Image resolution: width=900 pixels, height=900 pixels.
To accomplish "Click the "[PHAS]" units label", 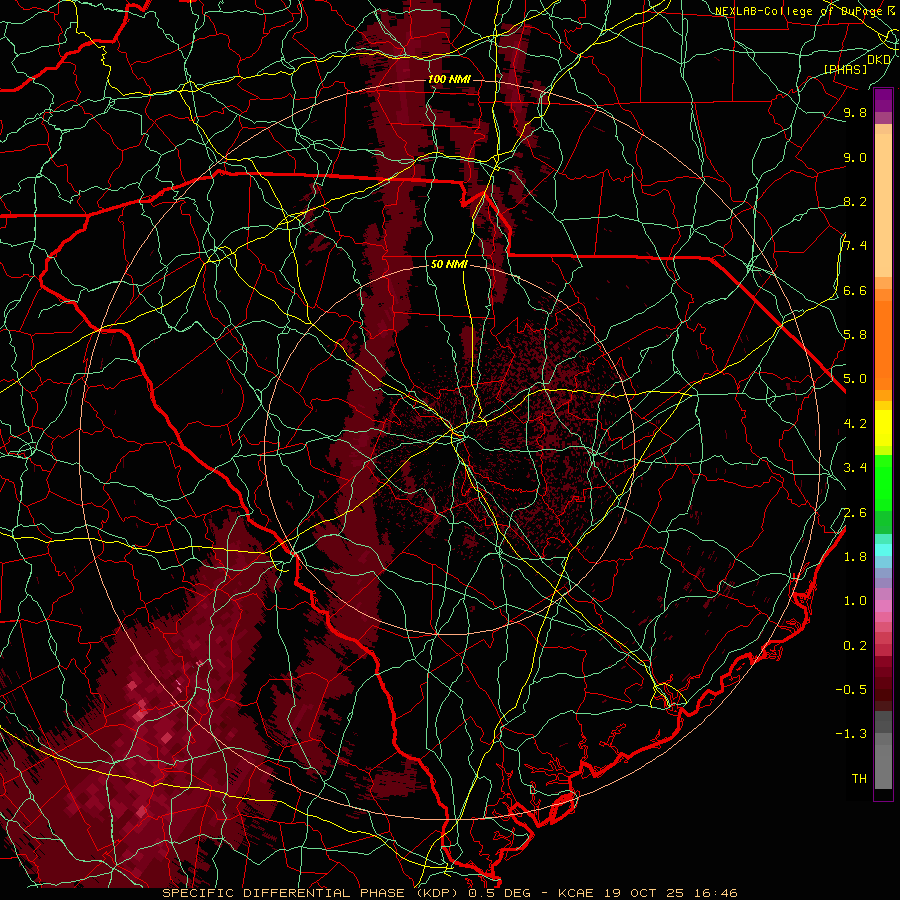I will (x=845, y=69).
